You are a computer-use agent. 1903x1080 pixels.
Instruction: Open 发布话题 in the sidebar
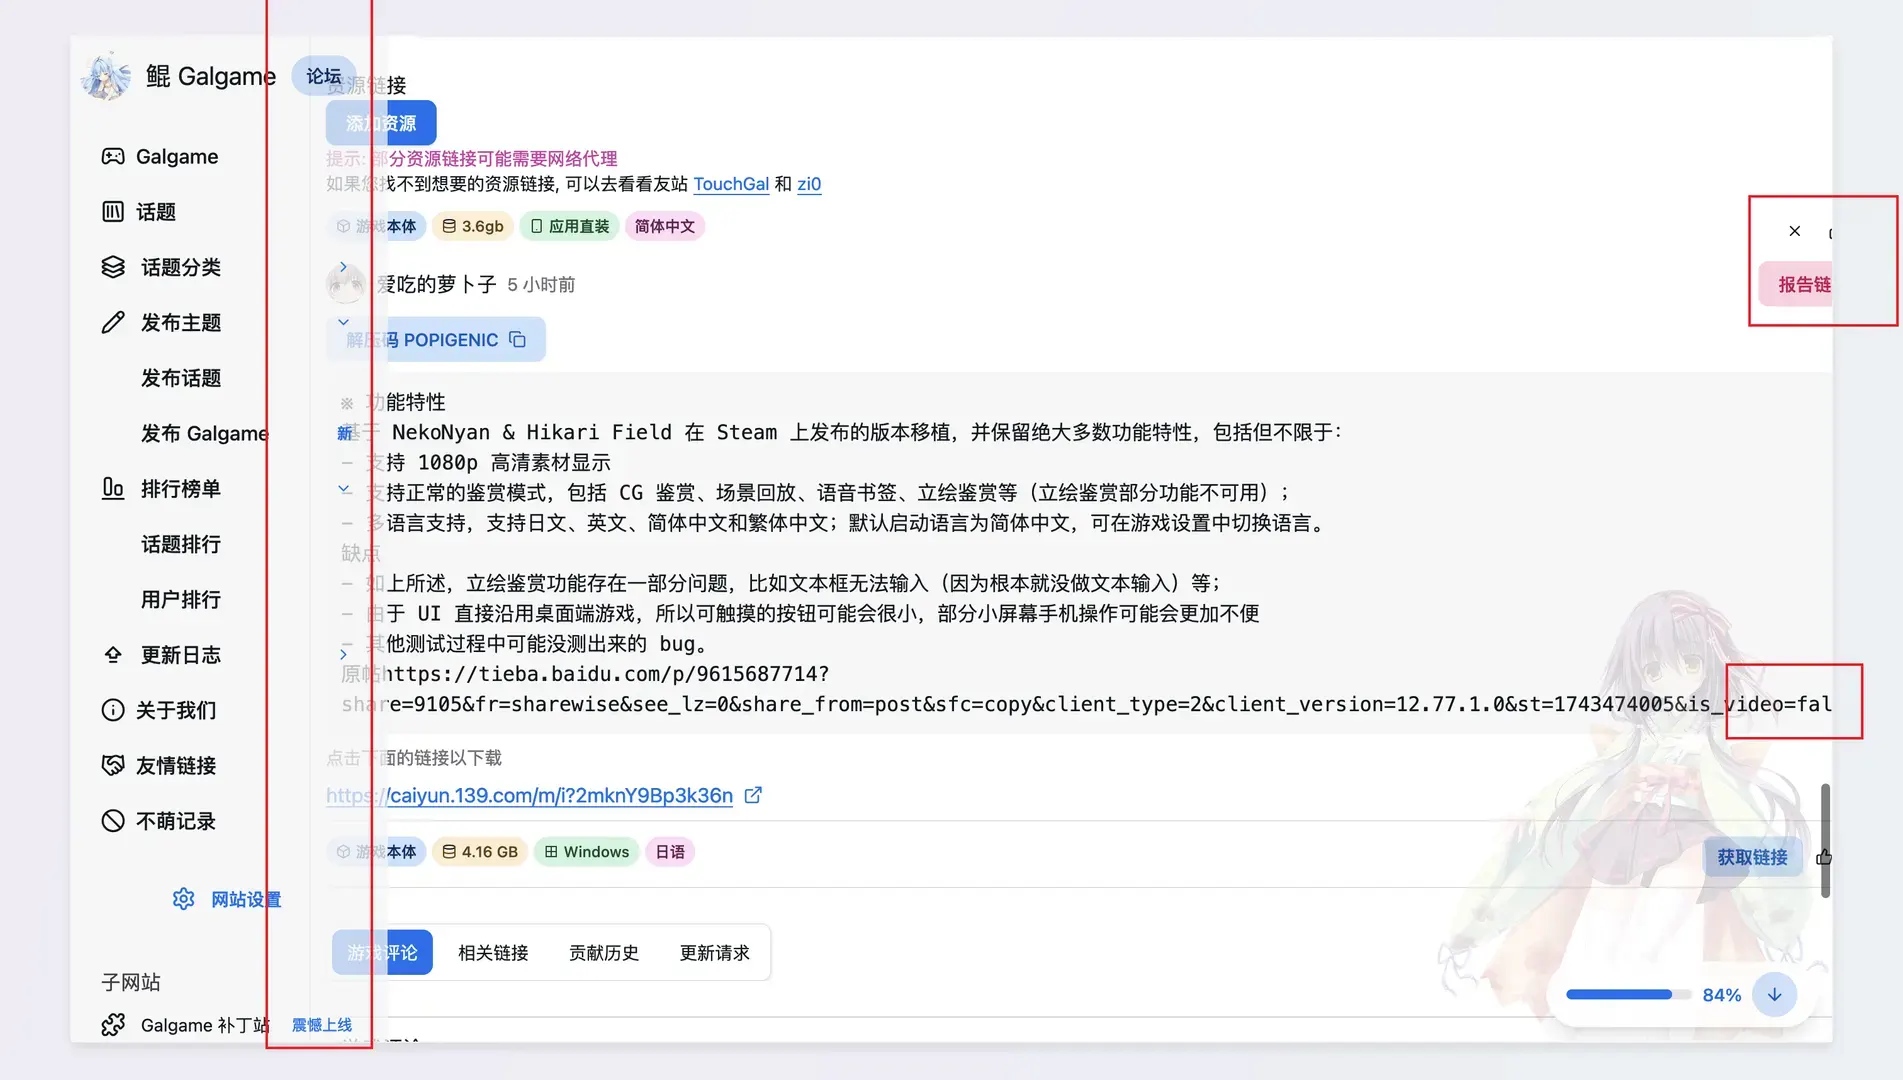click(x=181, y=378)
